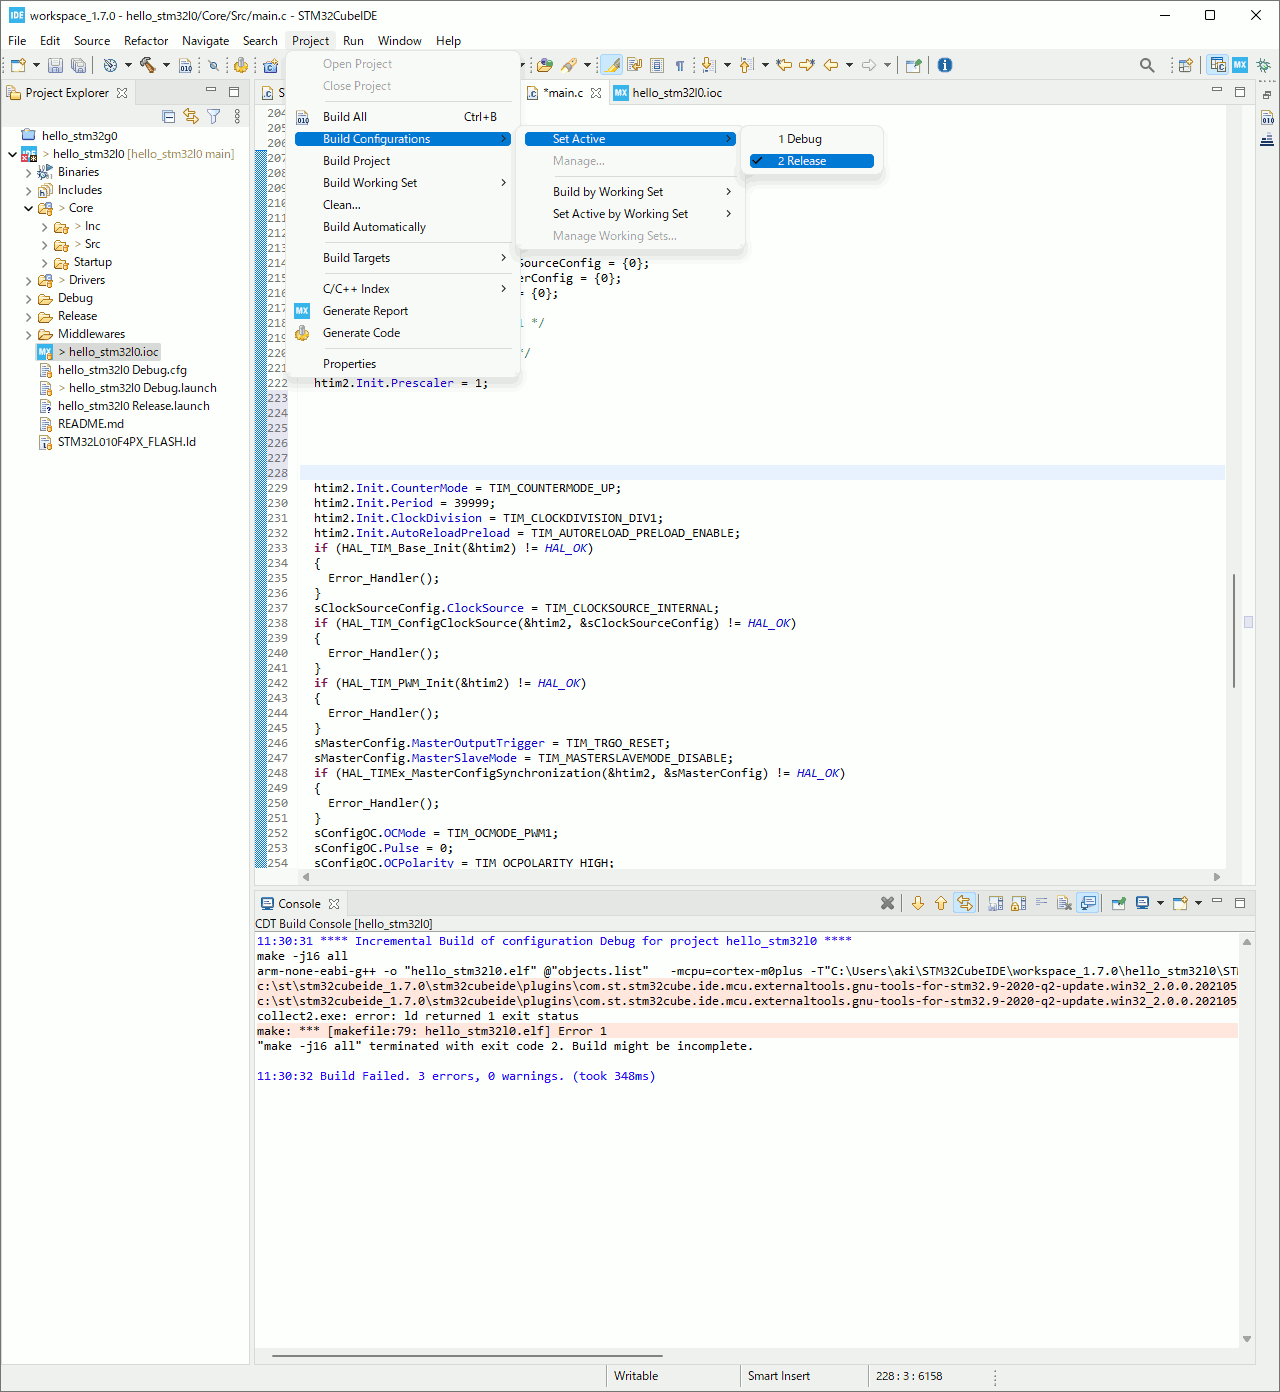Toggle Build Automatically in Project menu

403,227
